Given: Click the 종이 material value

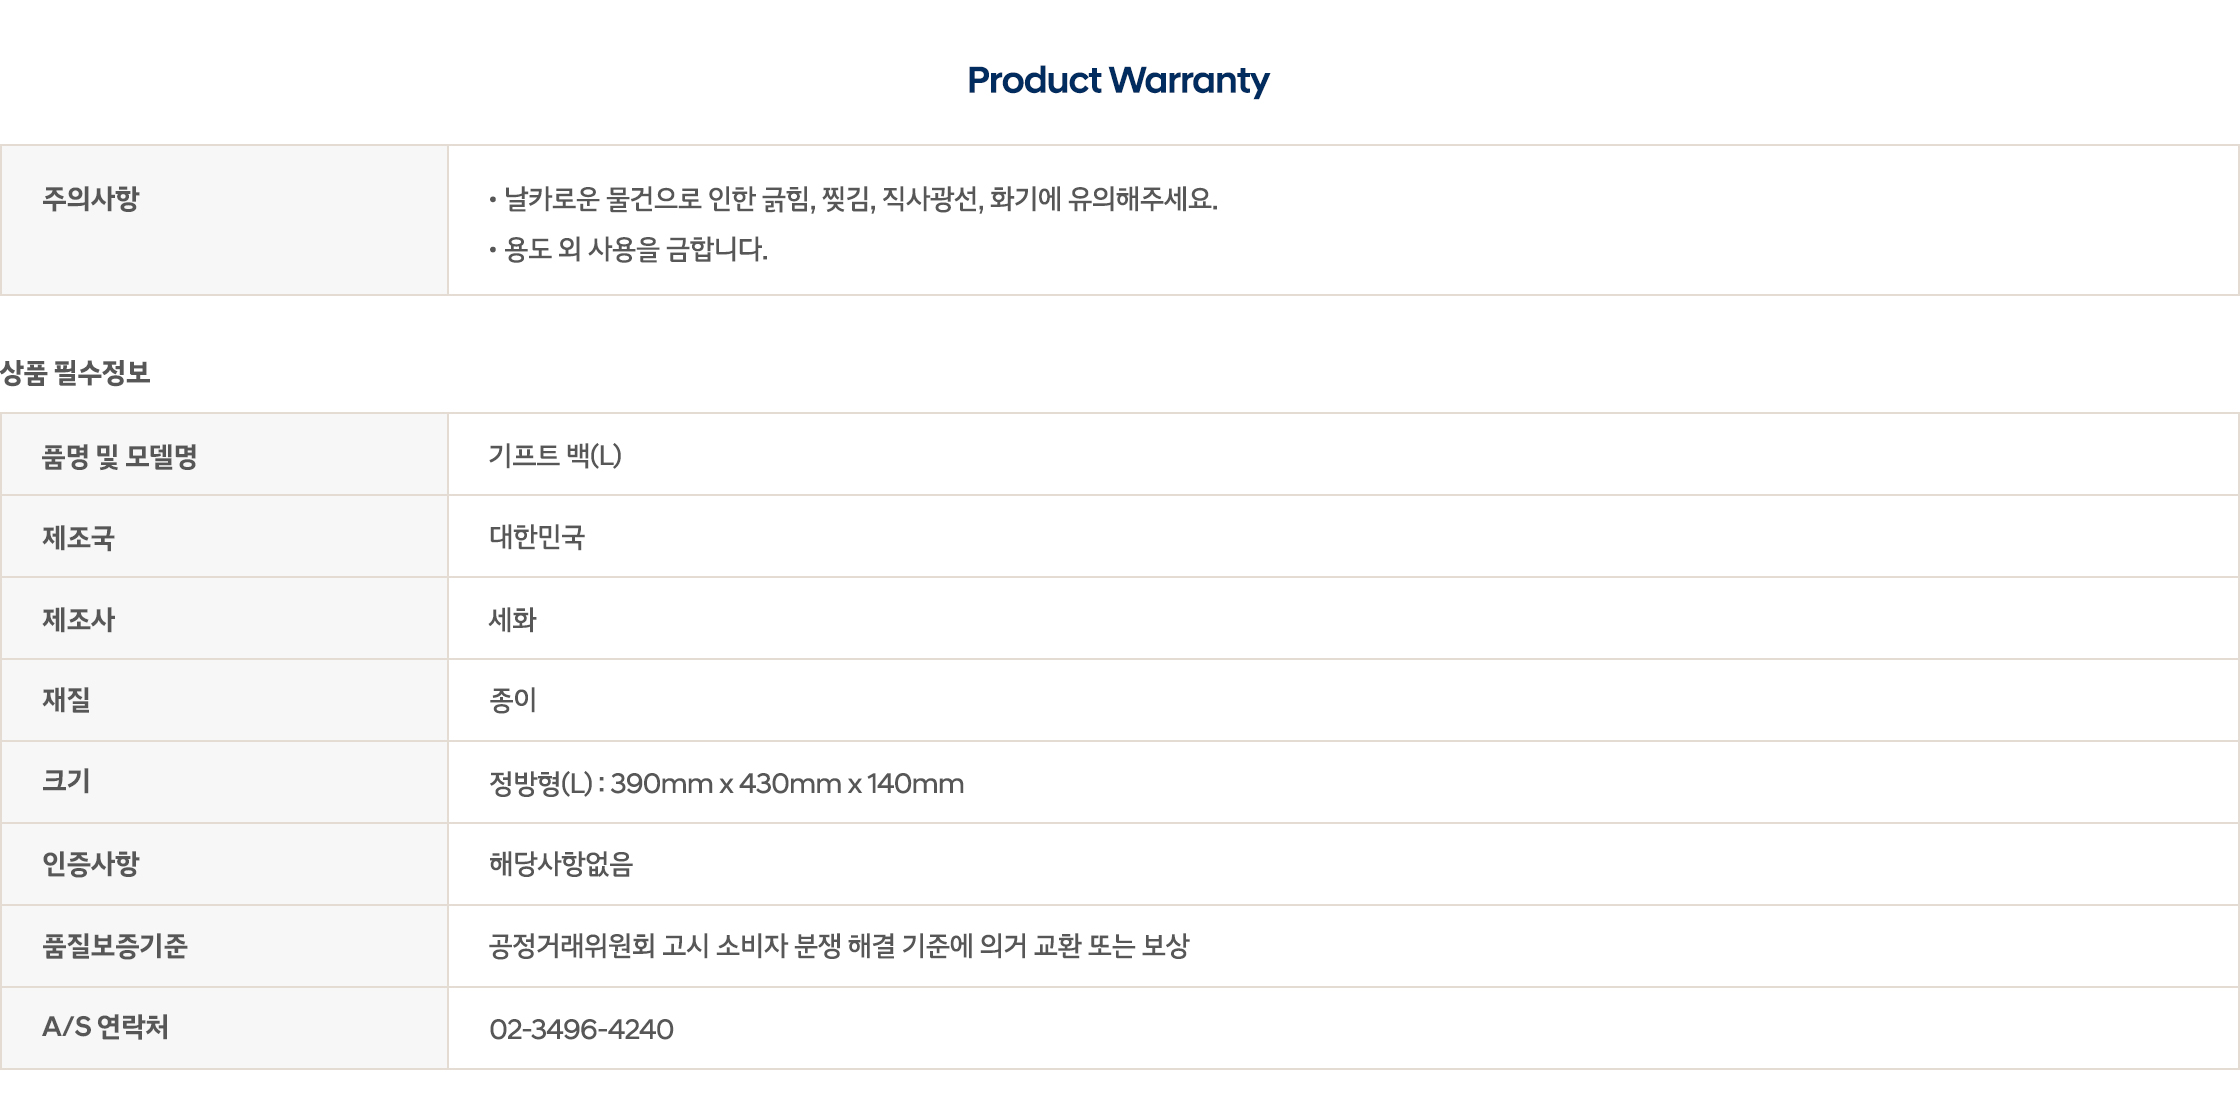Looking at the screenshot, I should tap(512, 700).
